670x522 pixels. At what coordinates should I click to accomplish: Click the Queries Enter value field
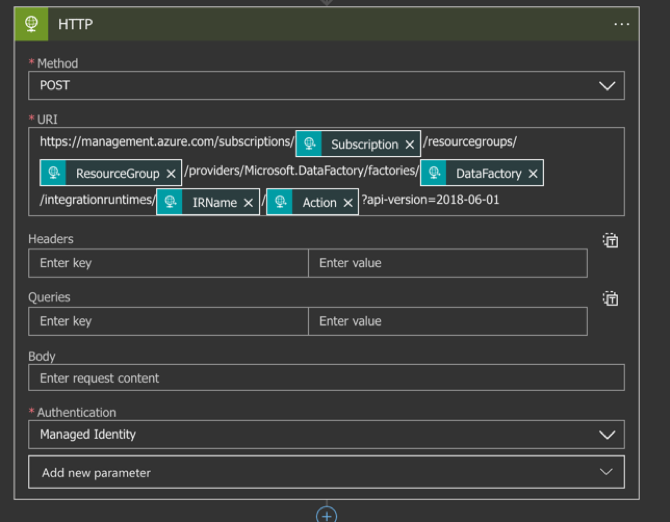pyautogui.click(x=448, y=321)
